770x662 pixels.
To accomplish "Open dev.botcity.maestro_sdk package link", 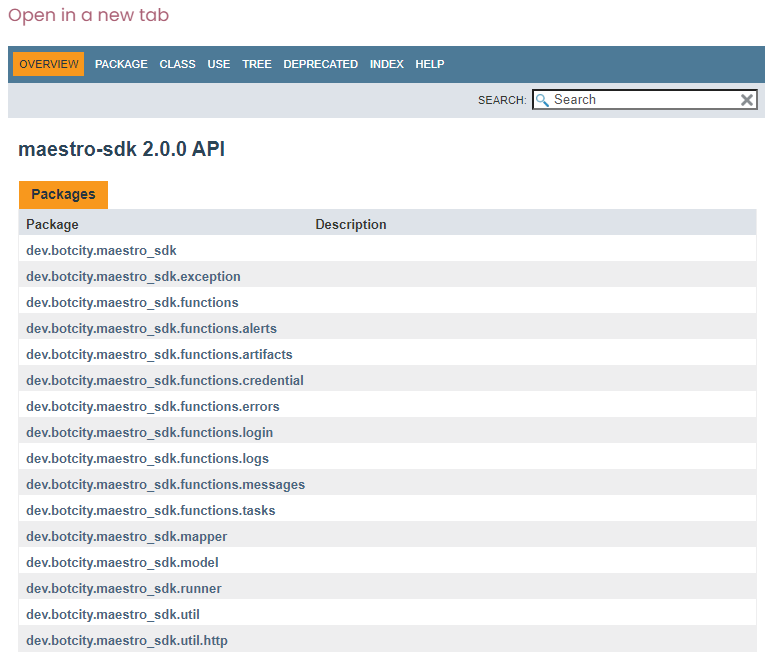I will point(101,250).
